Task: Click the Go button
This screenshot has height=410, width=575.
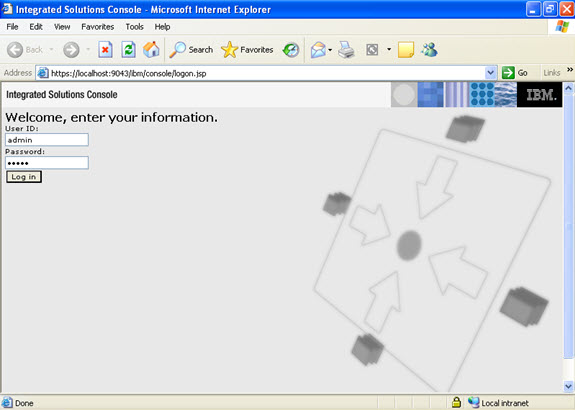Action: point(514,73)
